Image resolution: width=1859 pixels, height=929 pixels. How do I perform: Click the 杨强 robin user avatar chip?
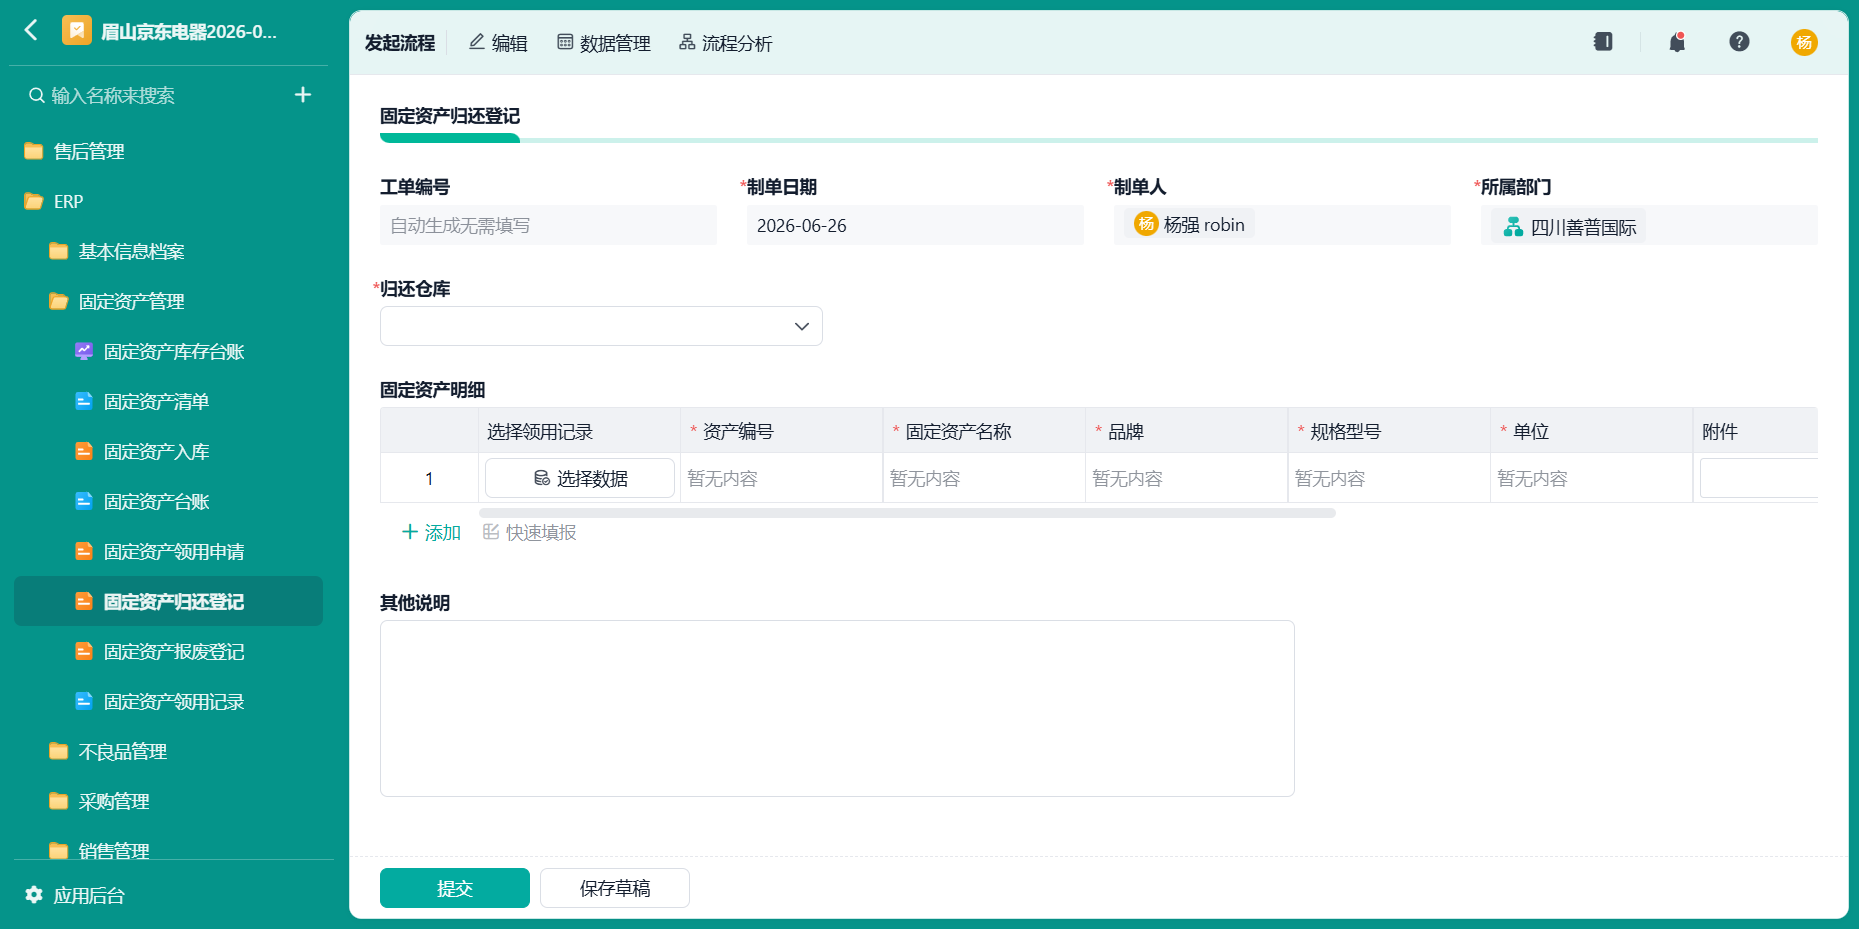[1189, 224]
